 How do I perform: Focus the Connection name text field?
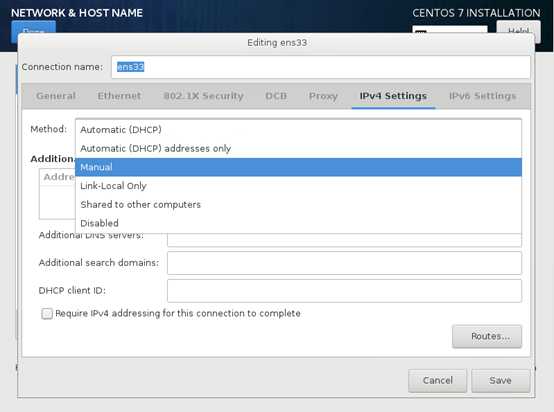(x=320, y=67)
